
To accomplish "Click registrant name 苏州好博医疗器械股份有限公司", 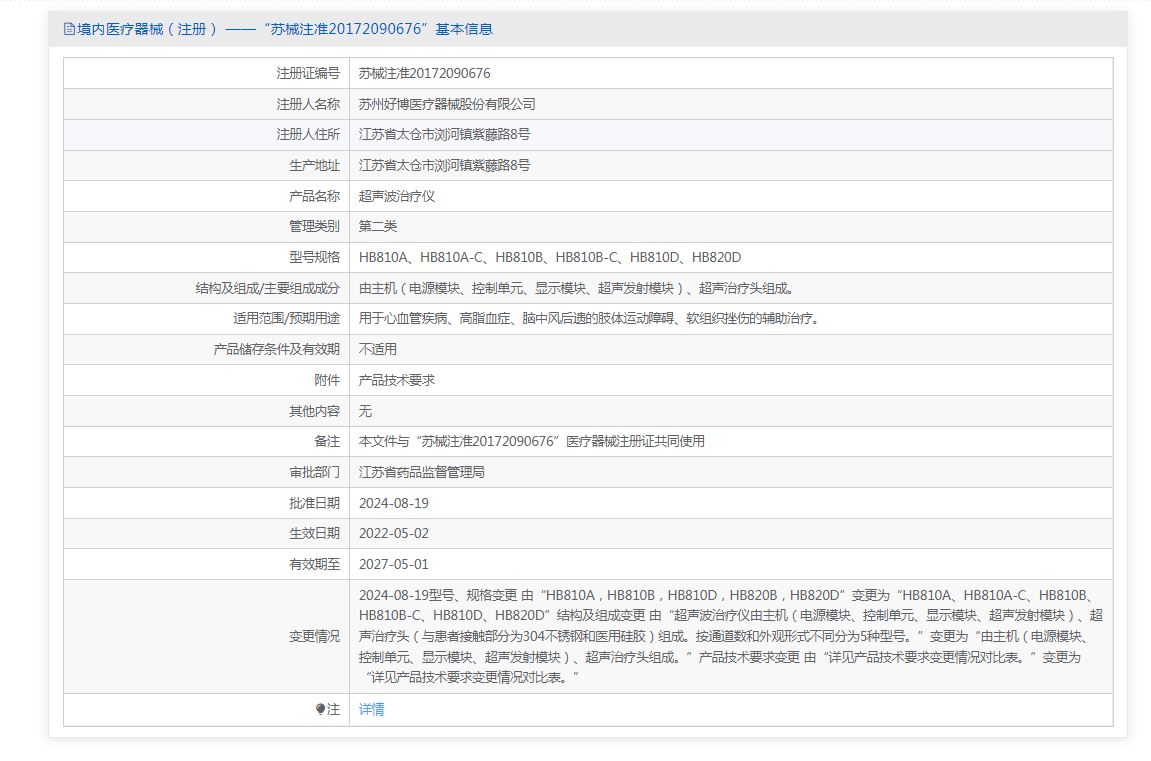I will (447, 104).
